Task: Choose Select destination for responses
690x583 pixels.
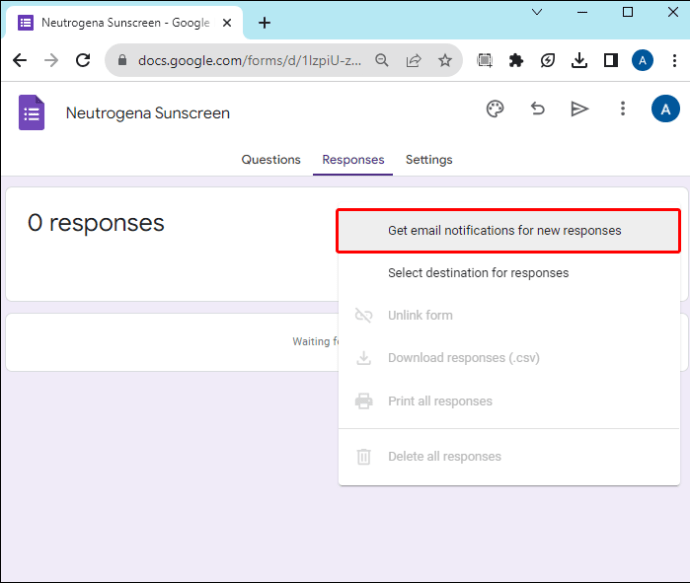Action: [509, 273]
